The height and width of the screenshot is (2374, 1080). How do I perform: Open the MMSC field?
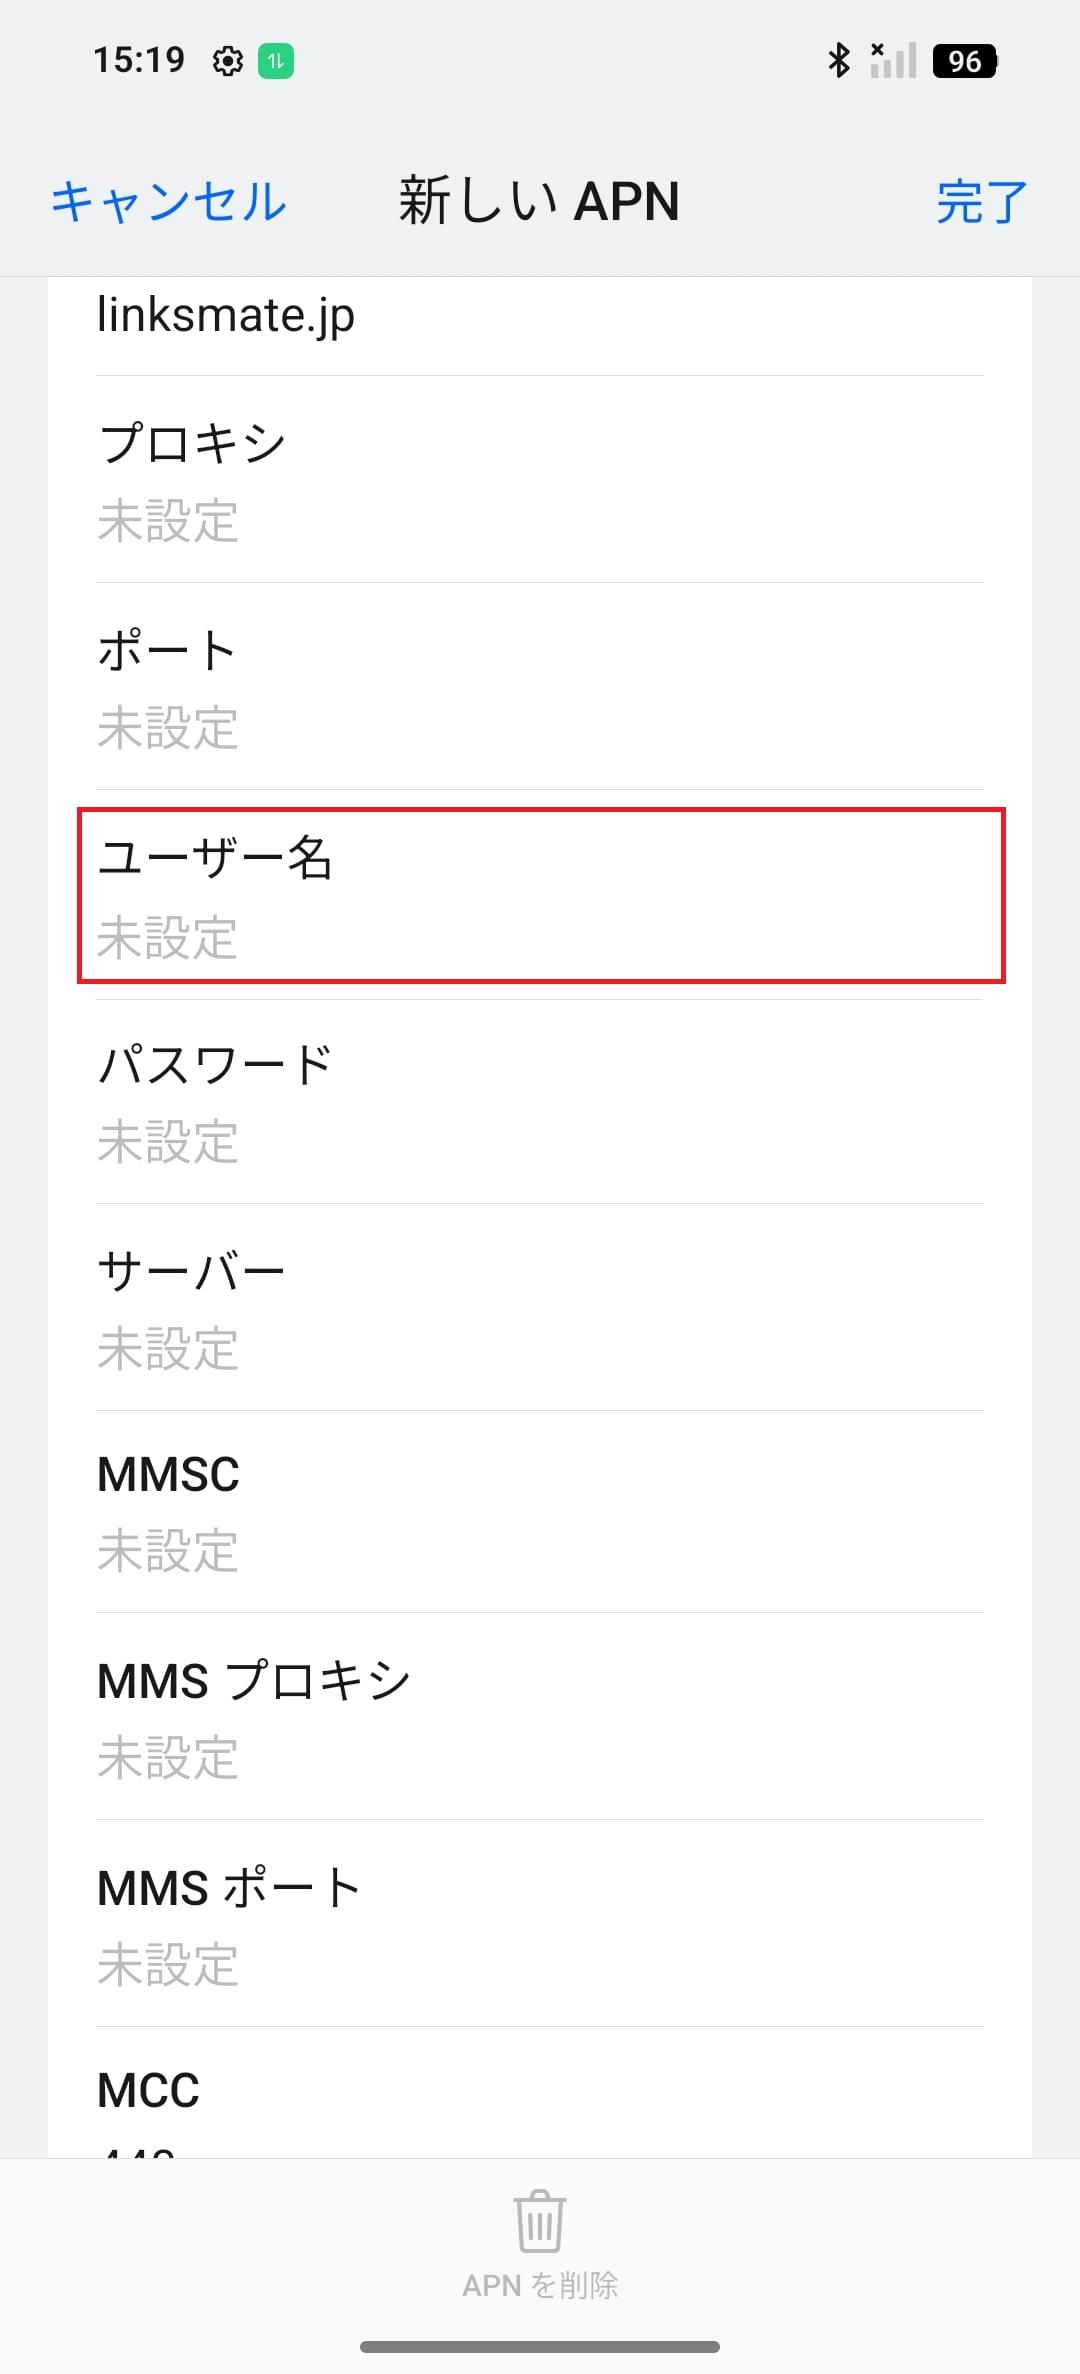coord(540,1512)
